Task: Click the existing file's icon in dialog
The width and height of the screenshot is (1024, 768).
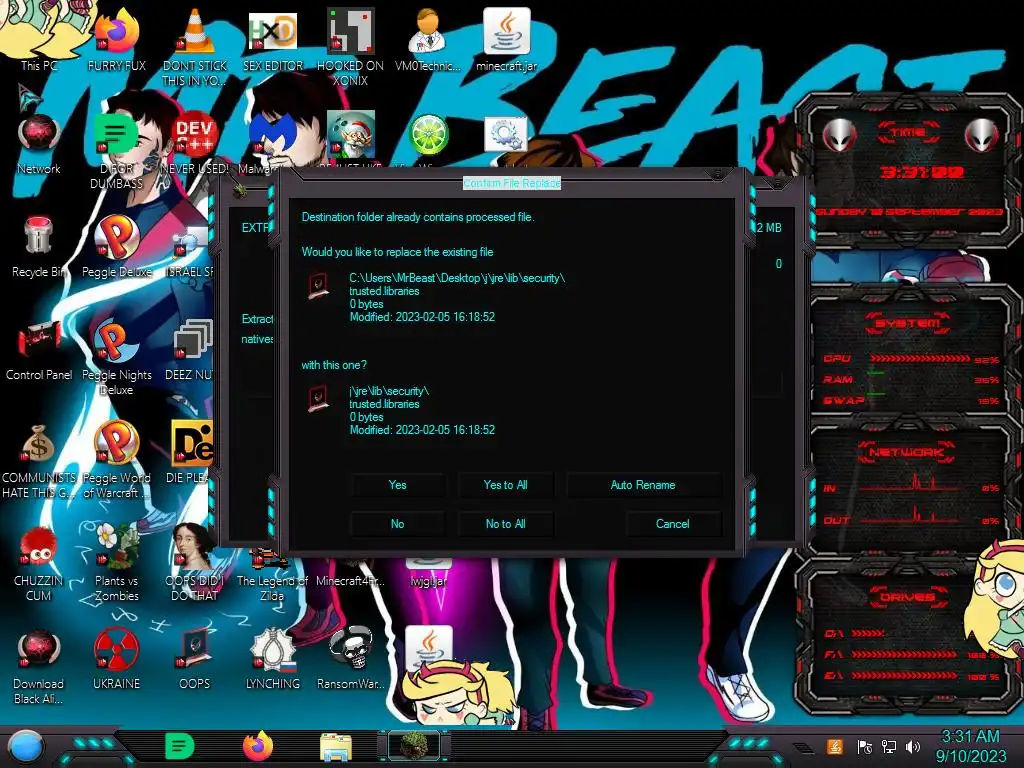Action: tap(318, 286)
